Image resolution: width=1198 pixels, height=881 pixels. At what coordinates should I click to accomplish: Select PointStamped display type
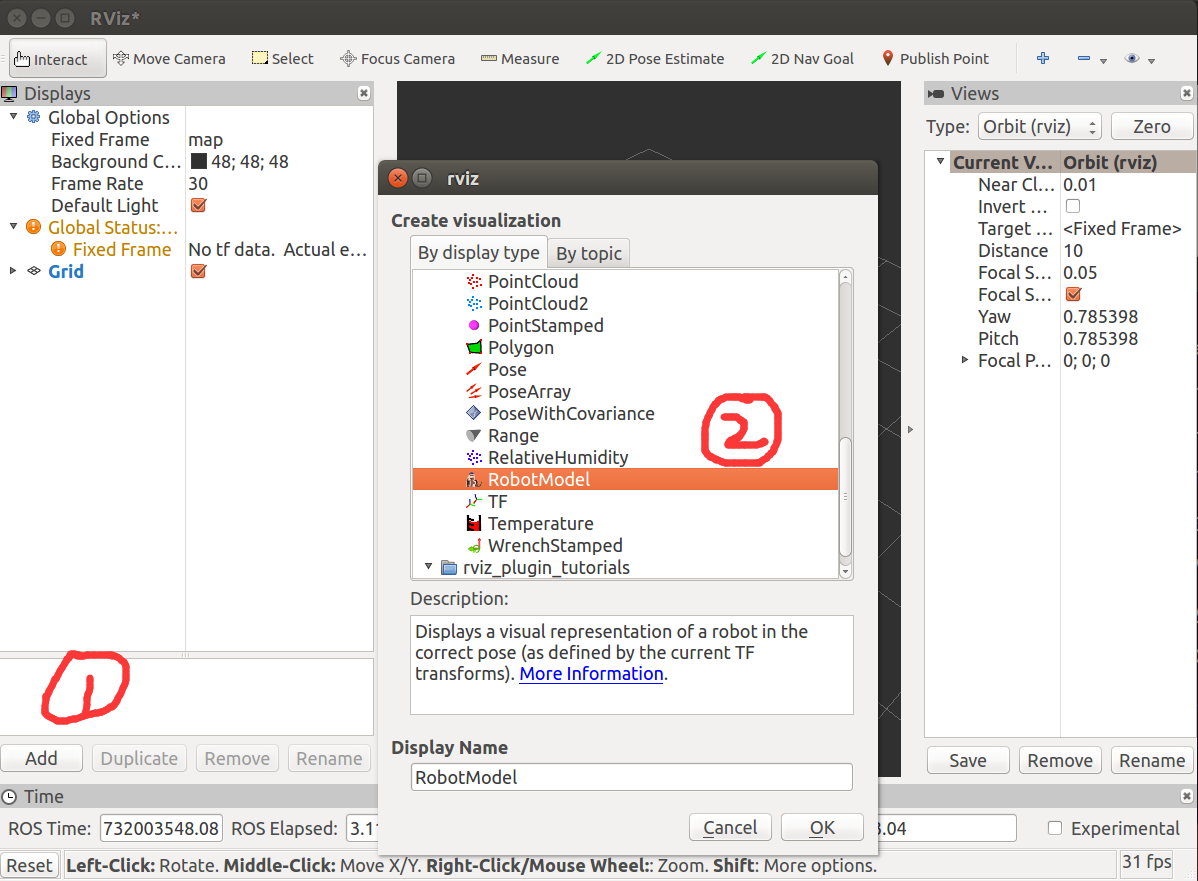[546, 326]
